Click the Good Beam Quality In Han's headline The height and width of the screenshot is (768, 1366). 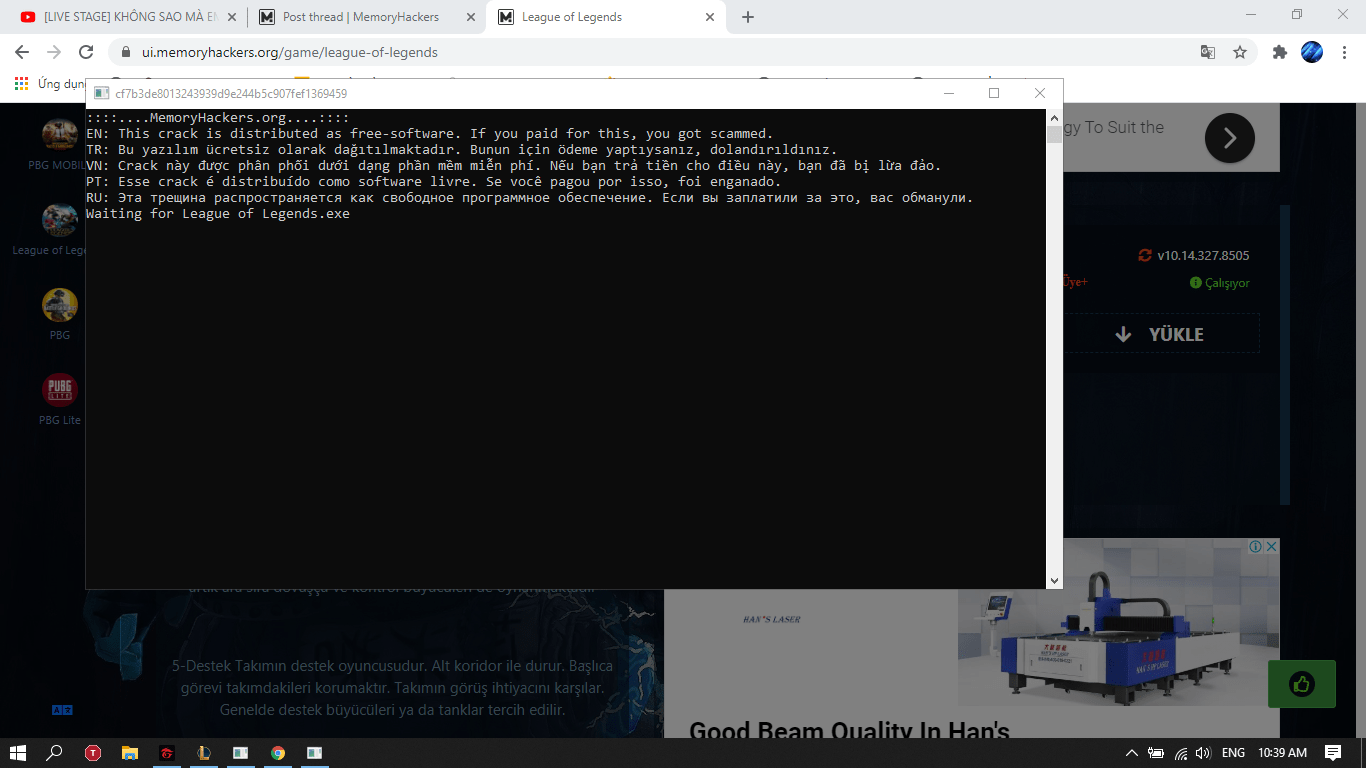[x=849, y=732]
